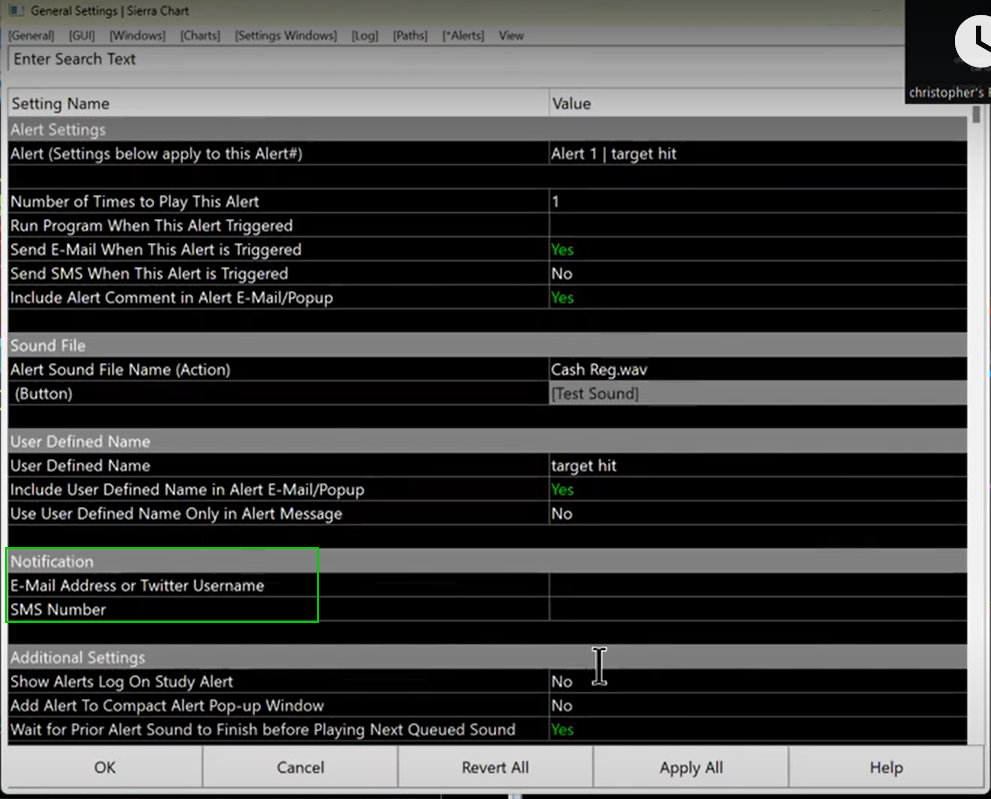Click 'Number of Times to Play This Alert' label

pos(135,202)
